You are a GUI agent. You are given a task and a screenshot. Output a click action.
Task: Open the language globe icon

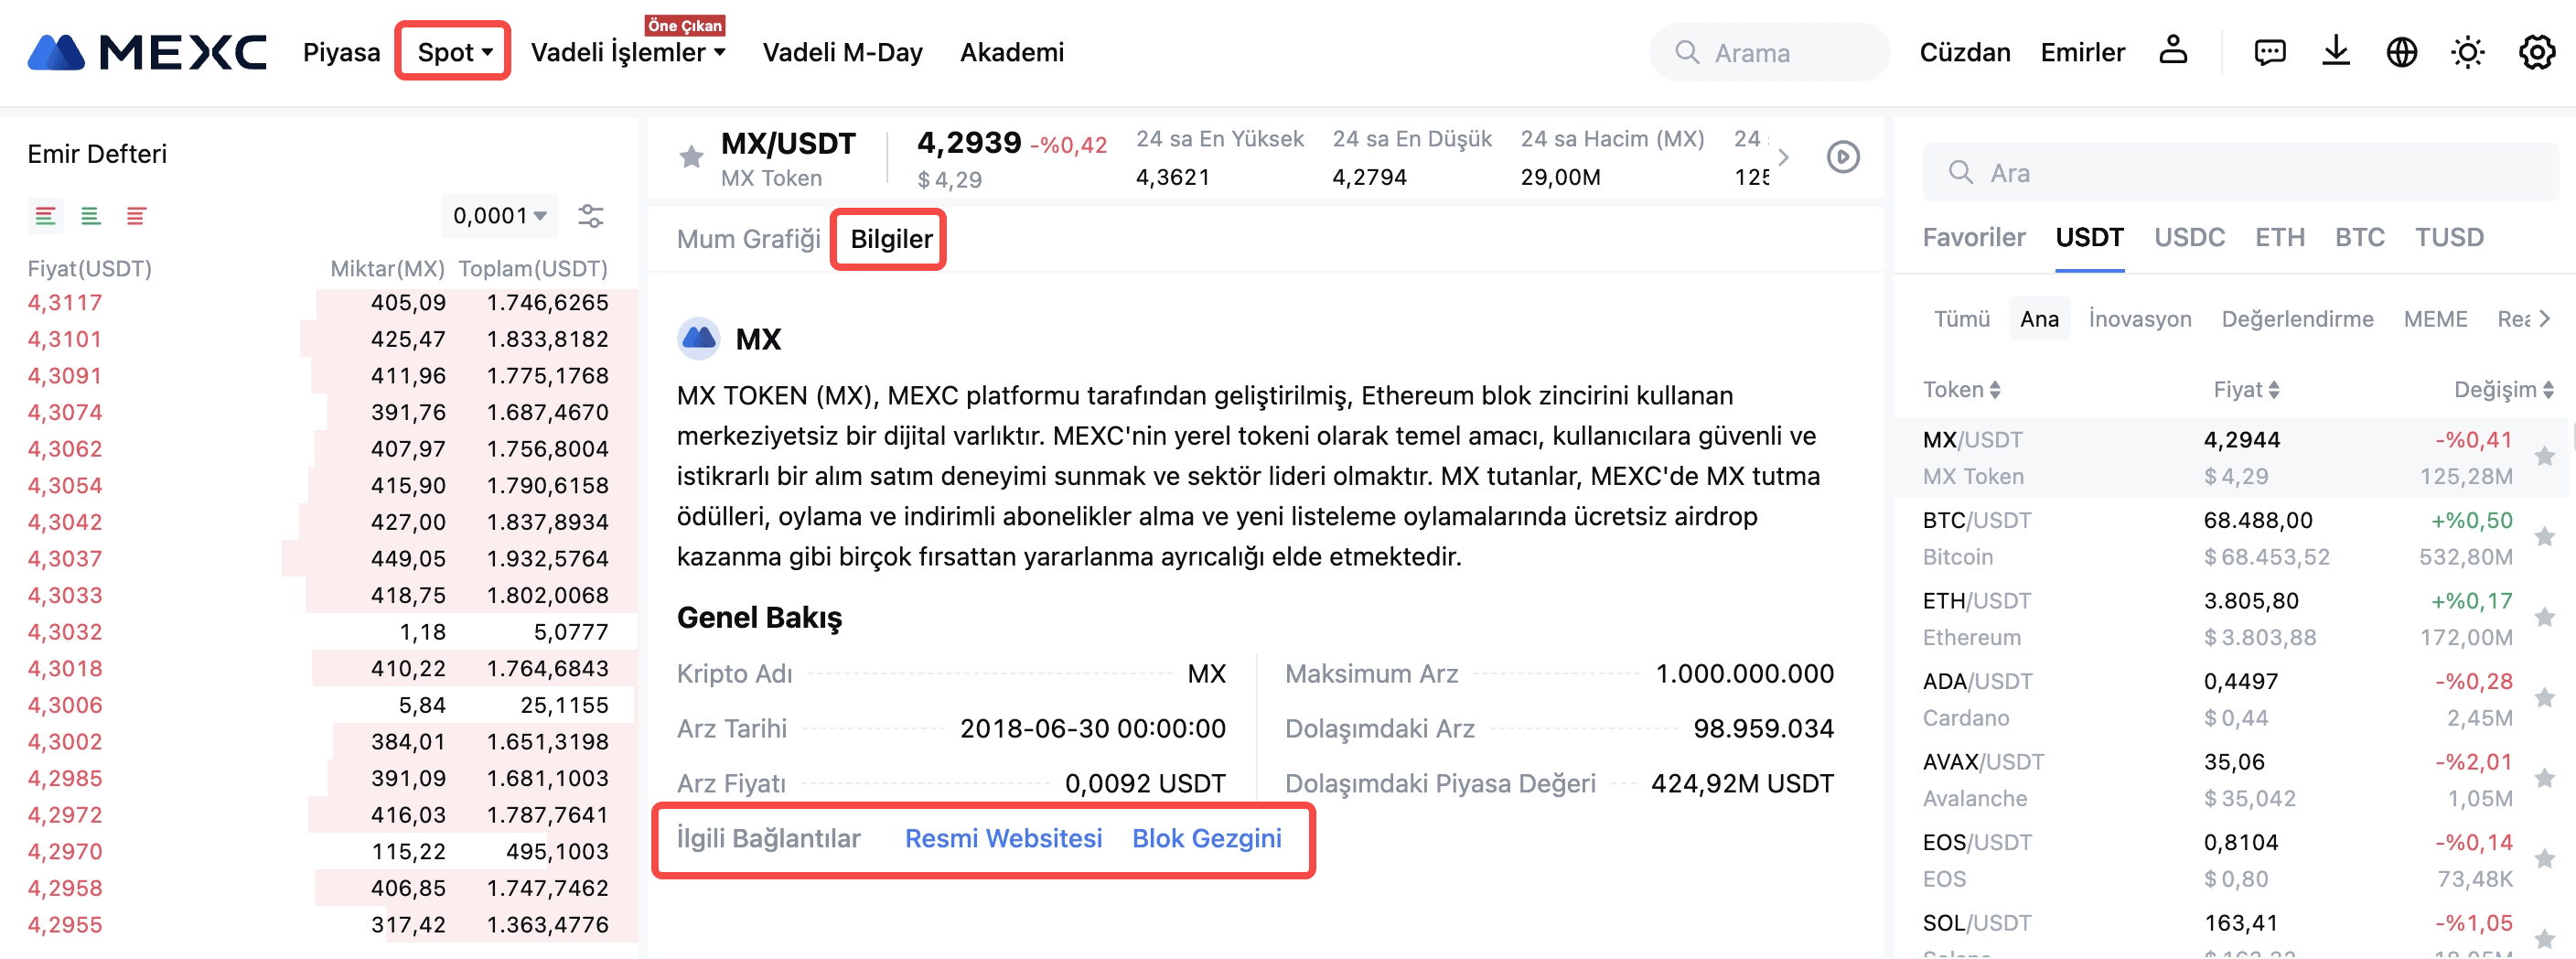point(2401,52)
